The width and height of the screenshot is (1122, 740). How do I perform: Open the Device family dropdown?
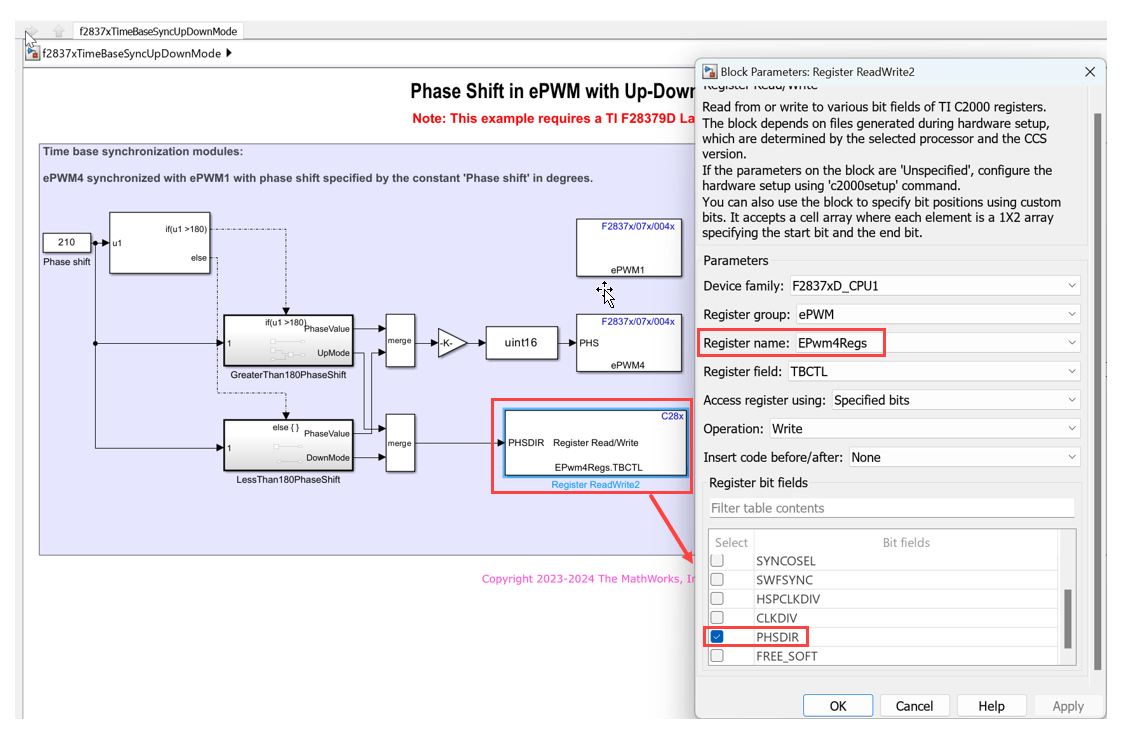pos(934,286)
